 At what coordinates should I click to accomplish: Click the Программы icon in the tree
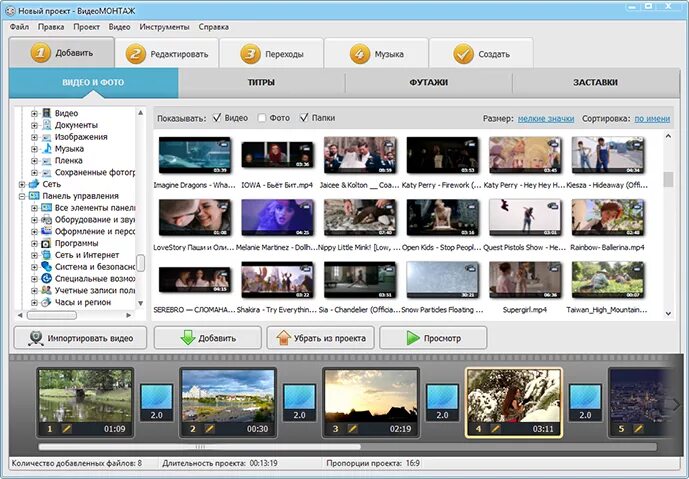click(46, 243)
